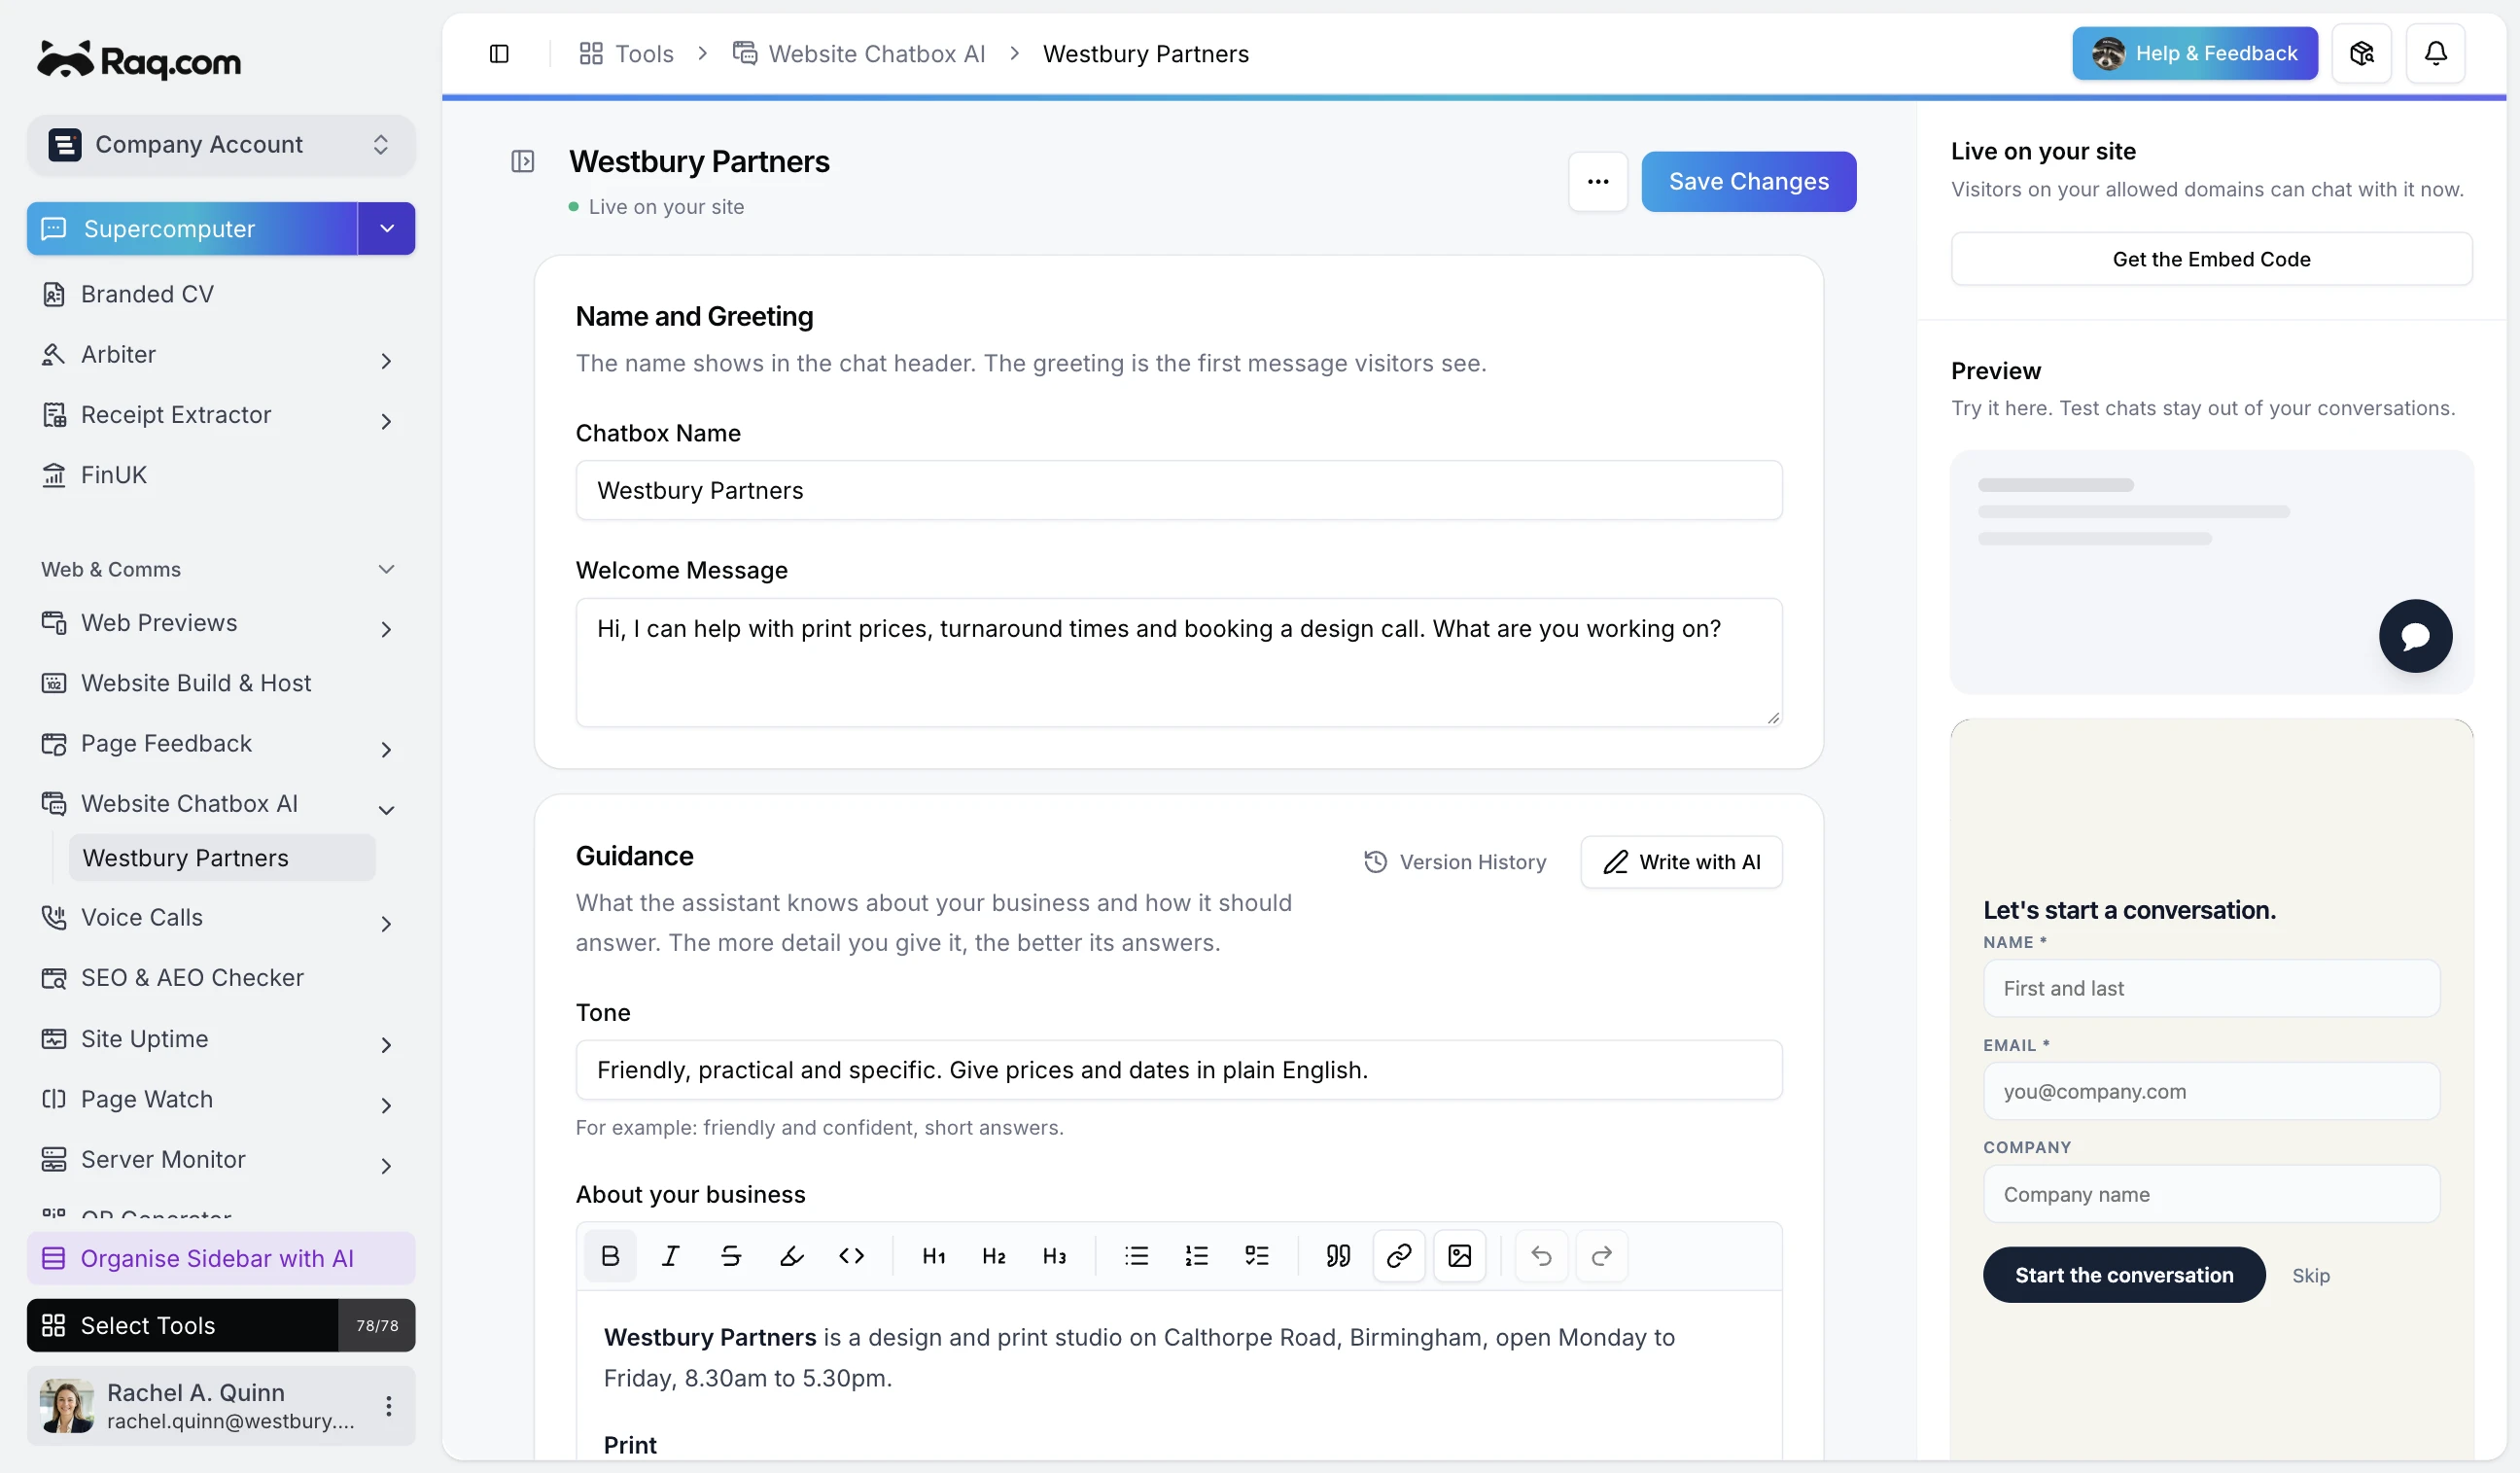
Task: Redo the editor change
Action: pyautogui.click(x=1602, y=1256)
